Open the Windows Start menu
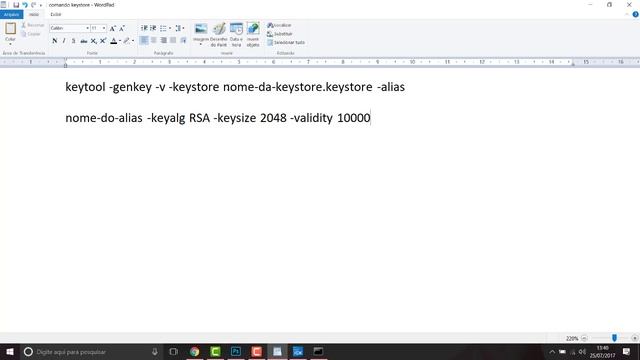This screenshot has height=360, width=640. point(10,351)
